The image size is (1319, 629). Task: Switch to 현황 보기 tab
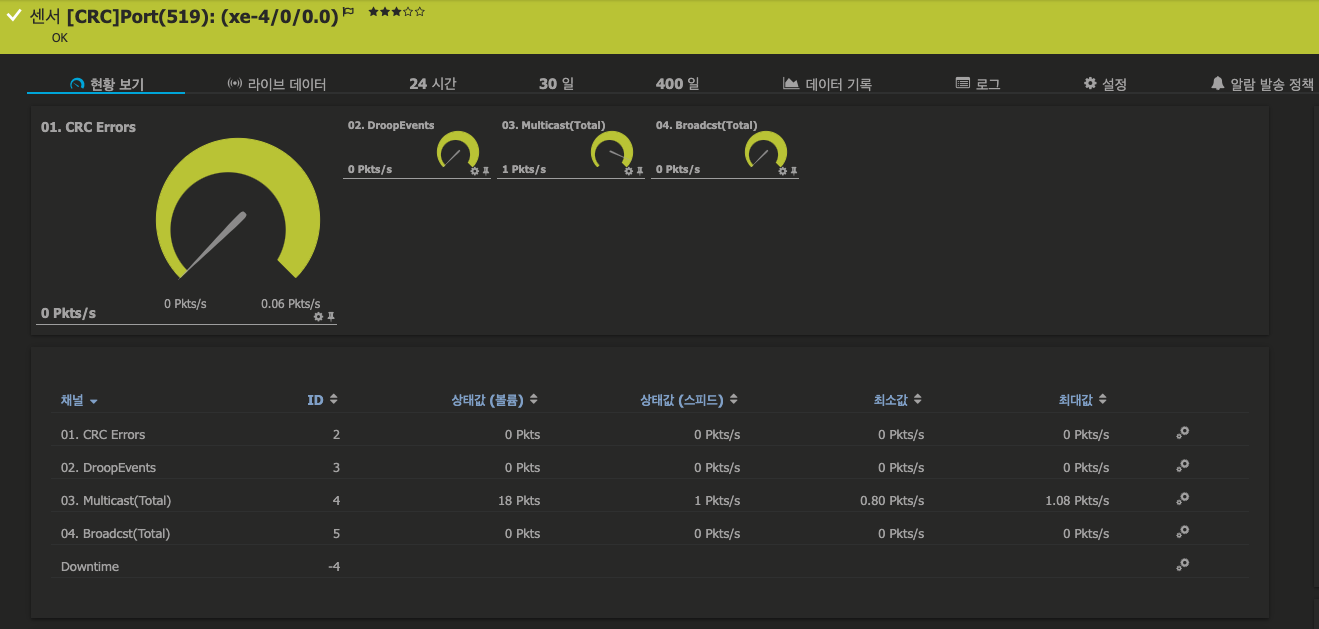coord(106,84)
